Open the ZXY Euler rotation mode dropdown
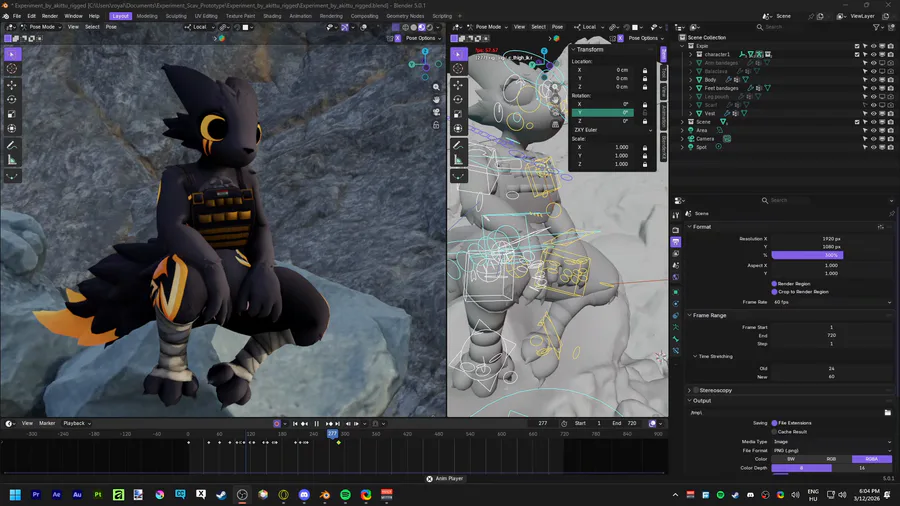 [613, 130]
